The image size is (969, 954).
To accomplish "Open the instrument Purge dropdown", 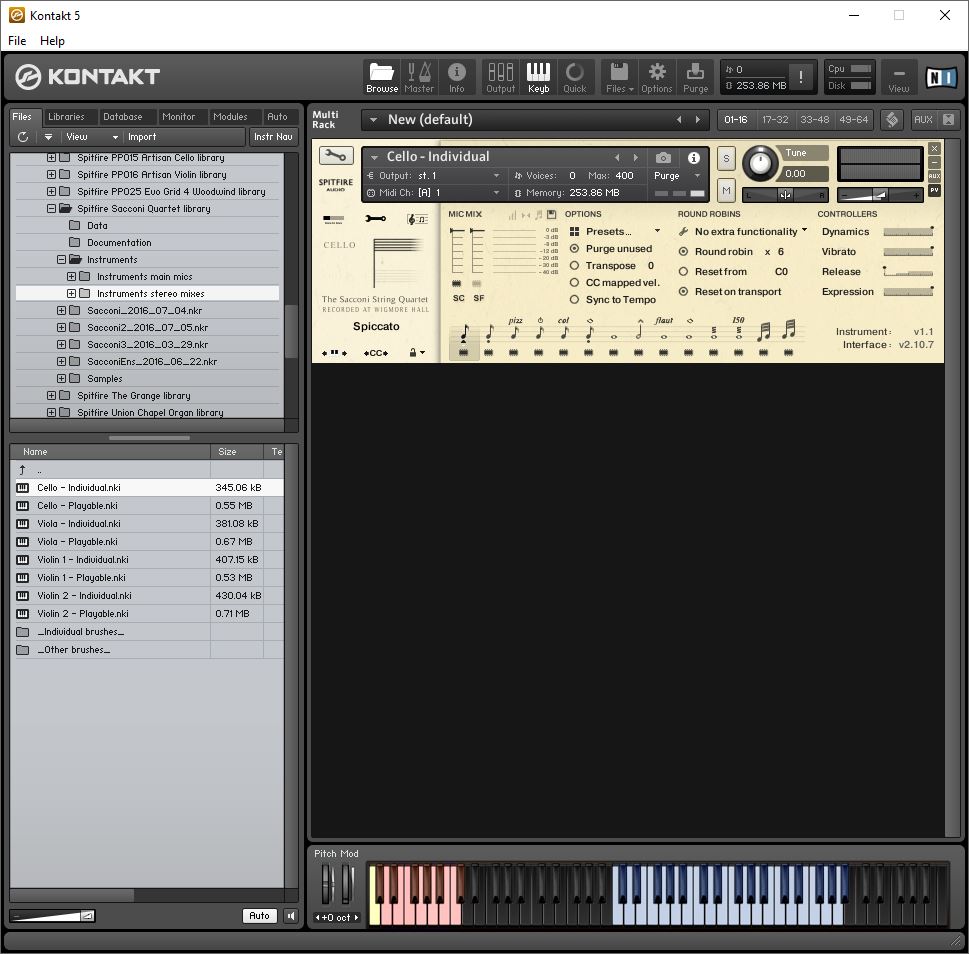I will click(x=698, y=175).
